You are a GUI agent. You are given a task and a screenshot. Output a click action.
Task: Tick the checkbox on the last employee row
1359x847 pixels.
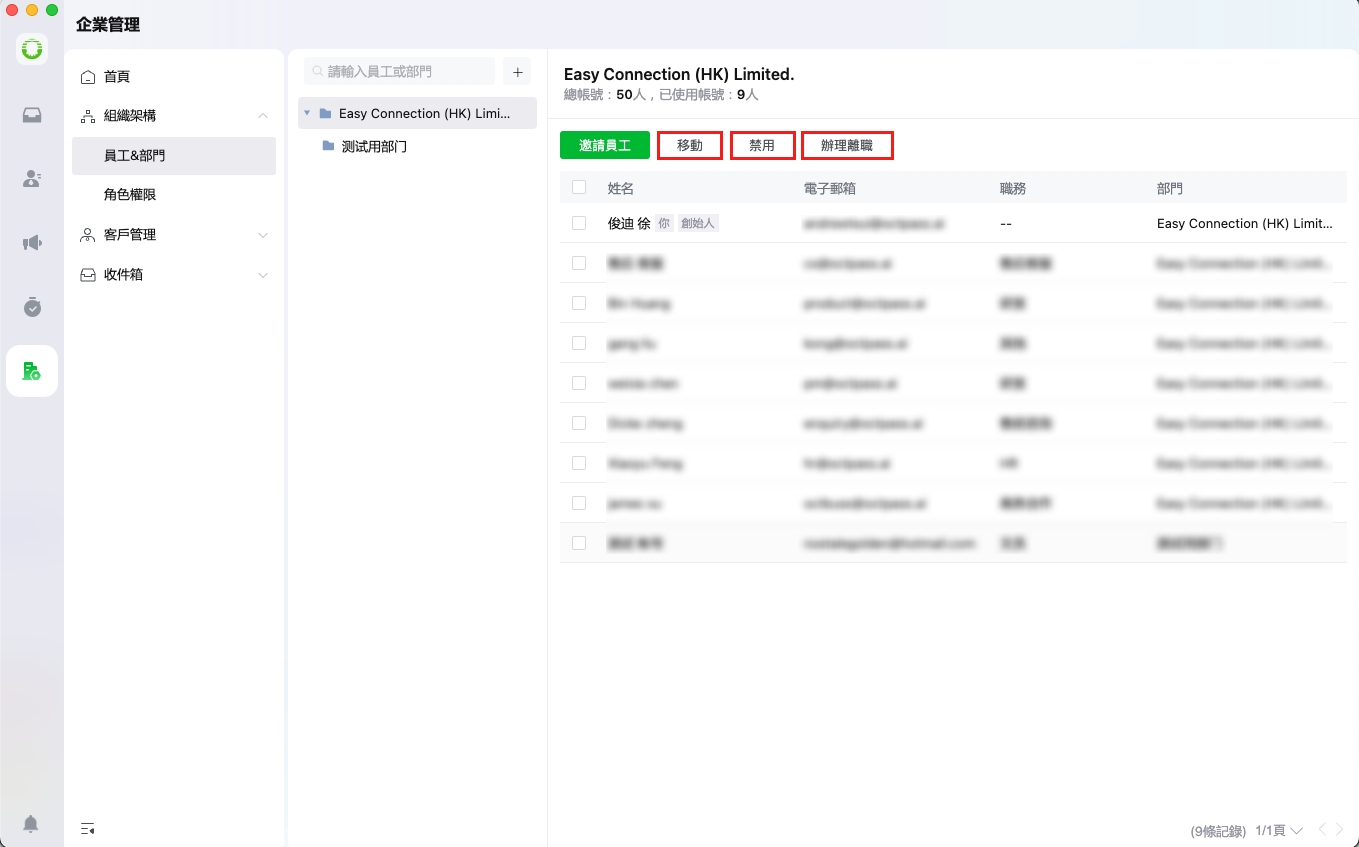(x=579, y=543)
